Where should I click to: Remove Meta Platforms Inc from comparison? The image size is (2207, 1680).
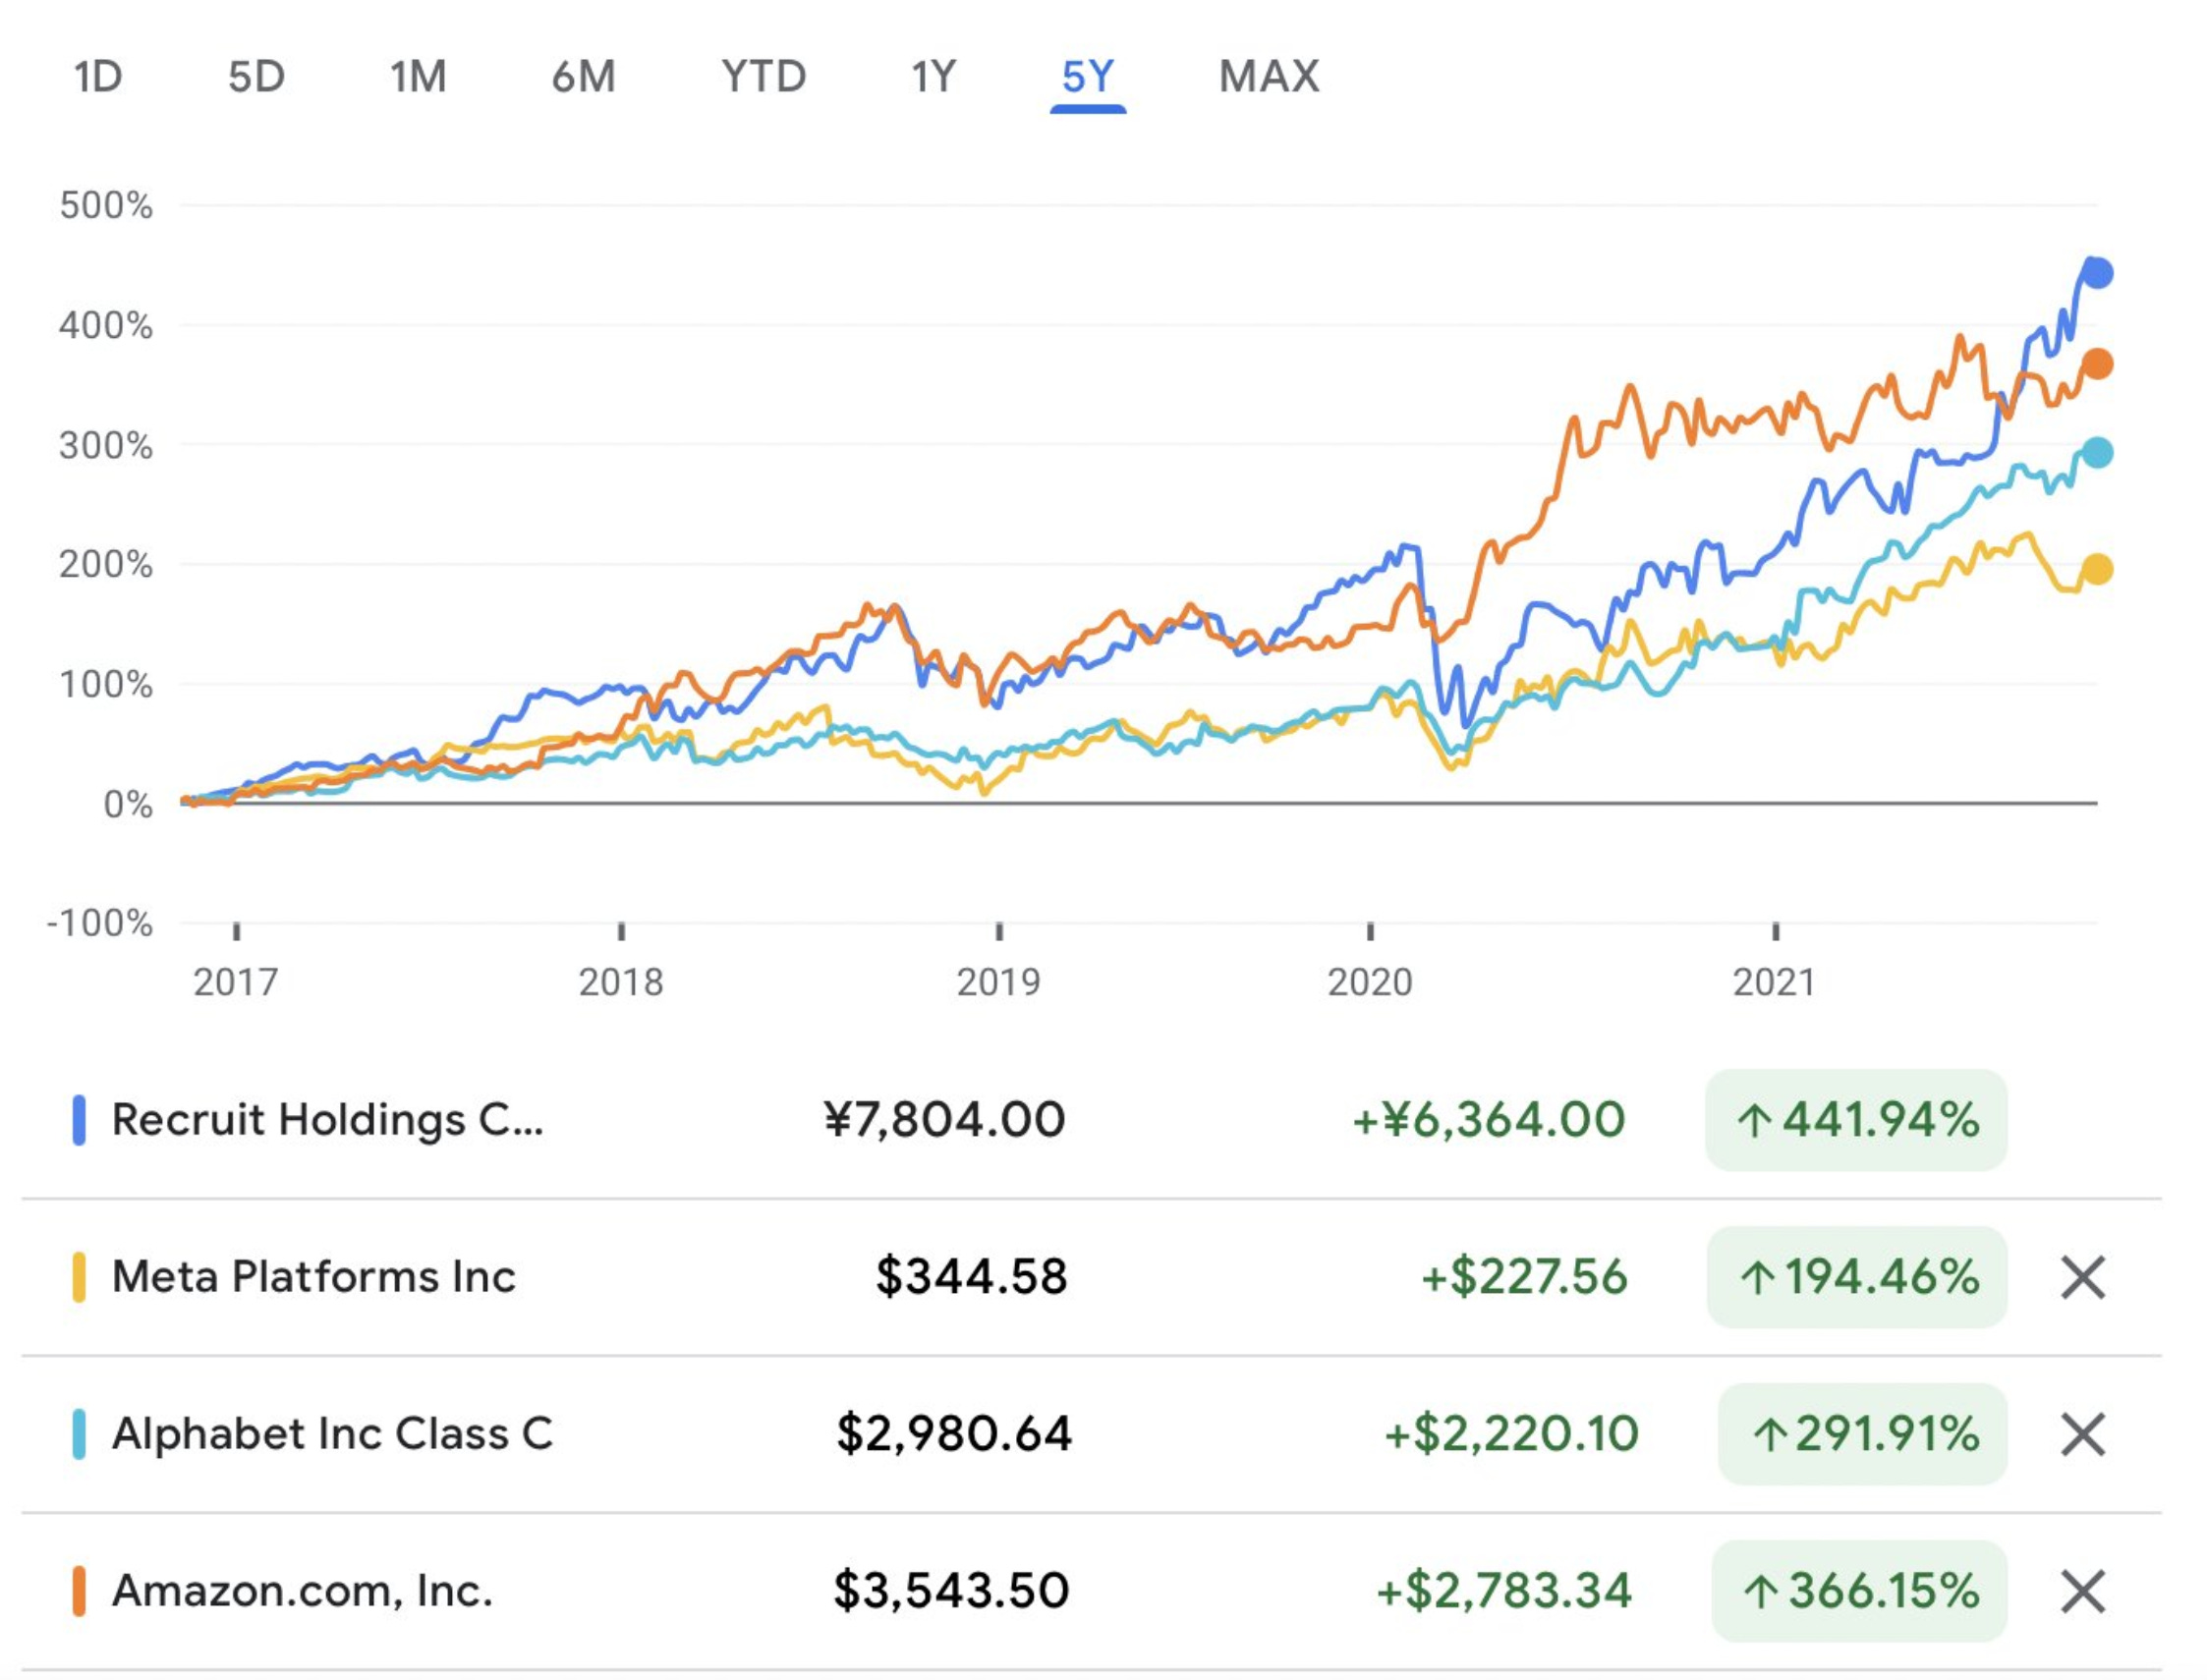2082,1277
